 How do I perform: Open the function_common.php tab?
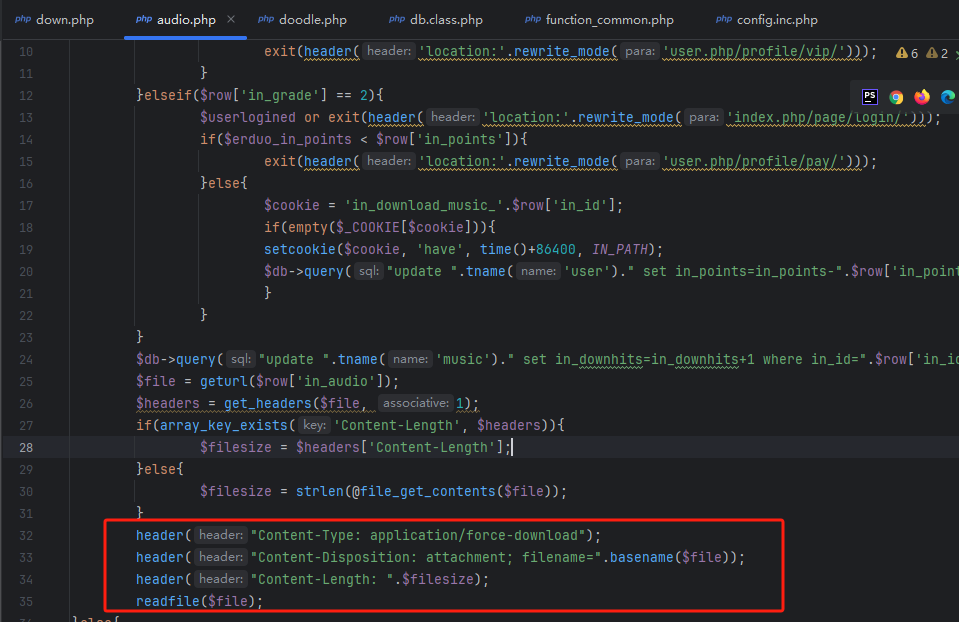pos(599,20)
